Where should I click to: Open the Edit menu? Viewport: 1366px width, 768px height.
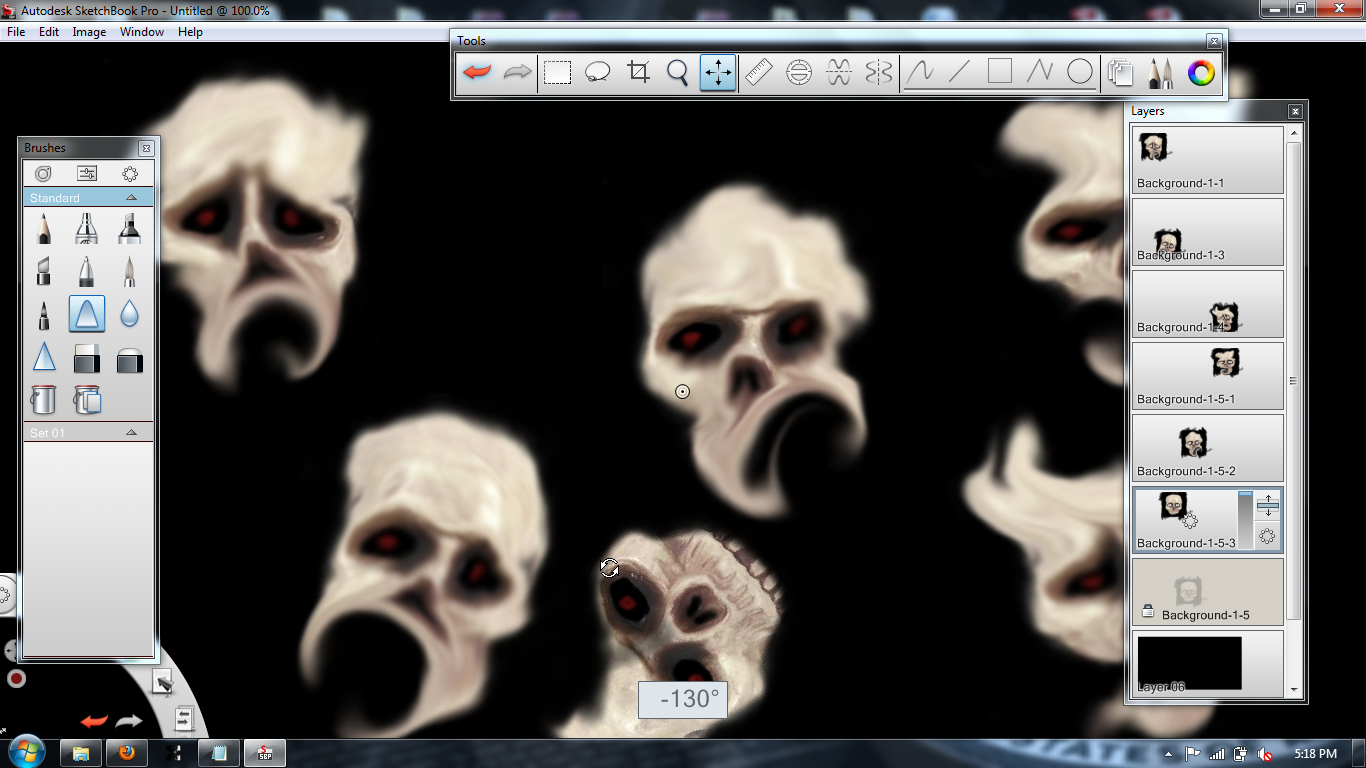pos(49,32)
